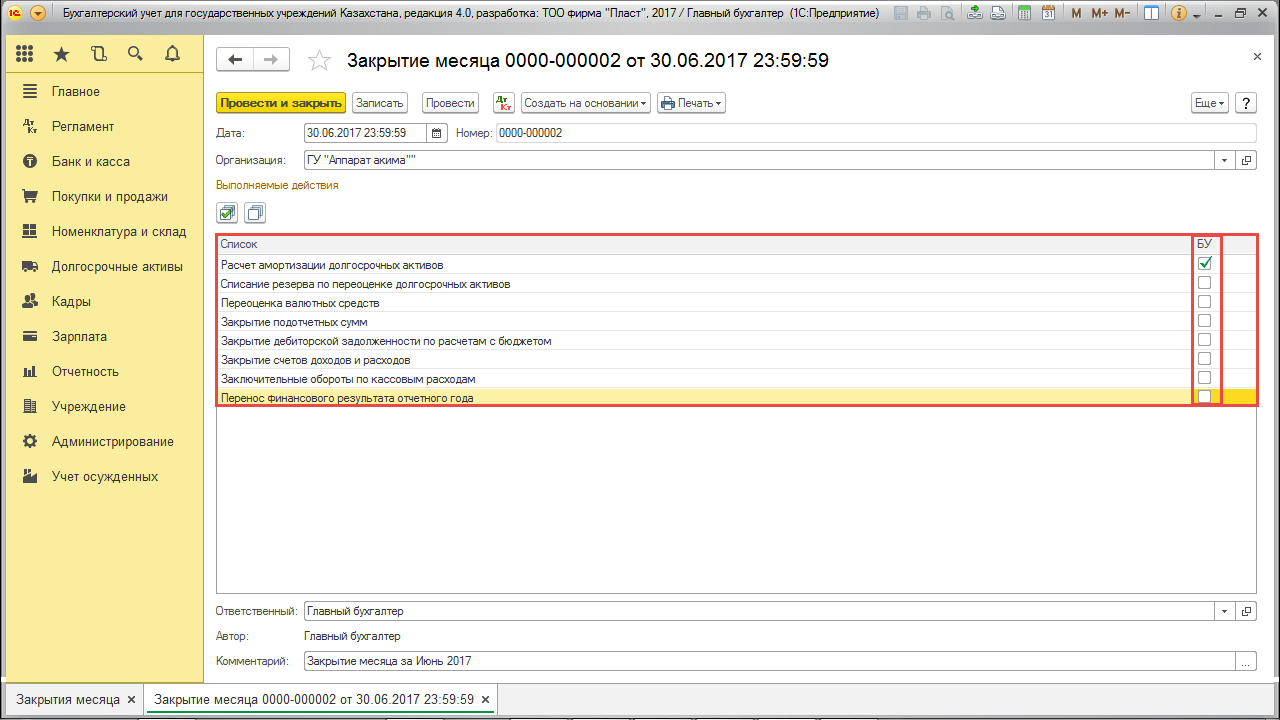Open the Печать dropdown menu
Viewport: 1280px width, 720px height.
point(690,103)
